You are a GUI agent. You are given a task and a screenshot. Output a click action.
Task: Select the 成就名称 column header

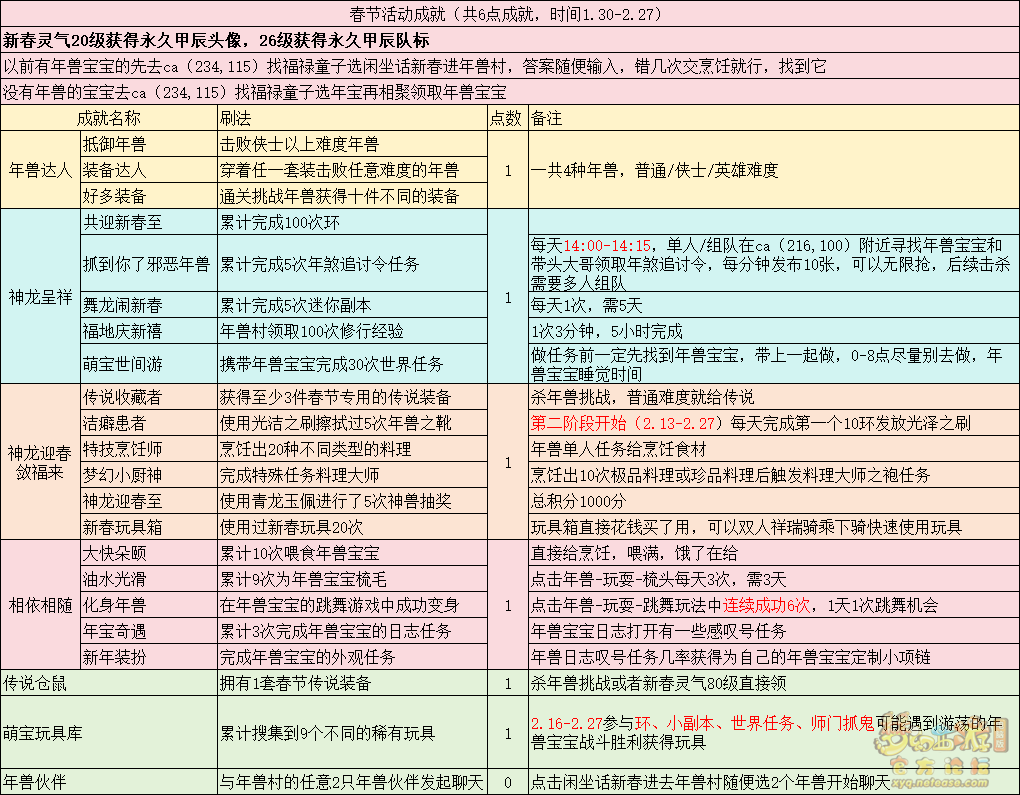(x=108, y=118)
